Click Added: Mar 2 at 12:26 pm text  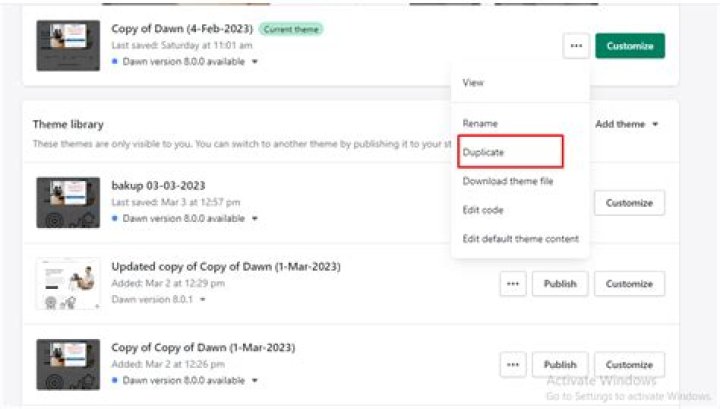click(168, 364)
